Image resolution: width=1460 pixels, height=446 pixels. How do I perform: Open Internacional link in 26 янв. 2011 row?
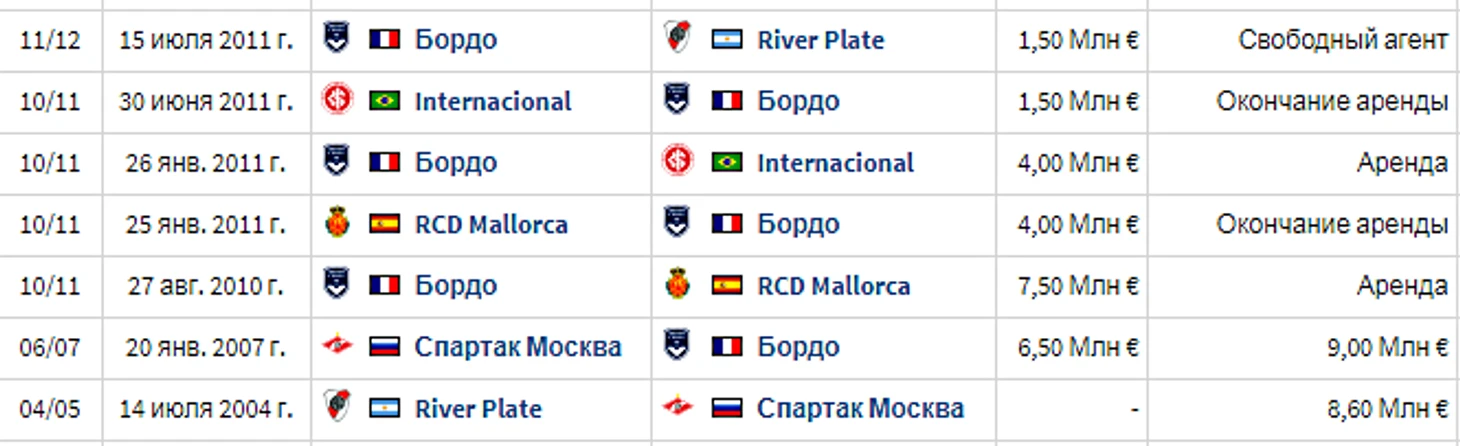835,163
